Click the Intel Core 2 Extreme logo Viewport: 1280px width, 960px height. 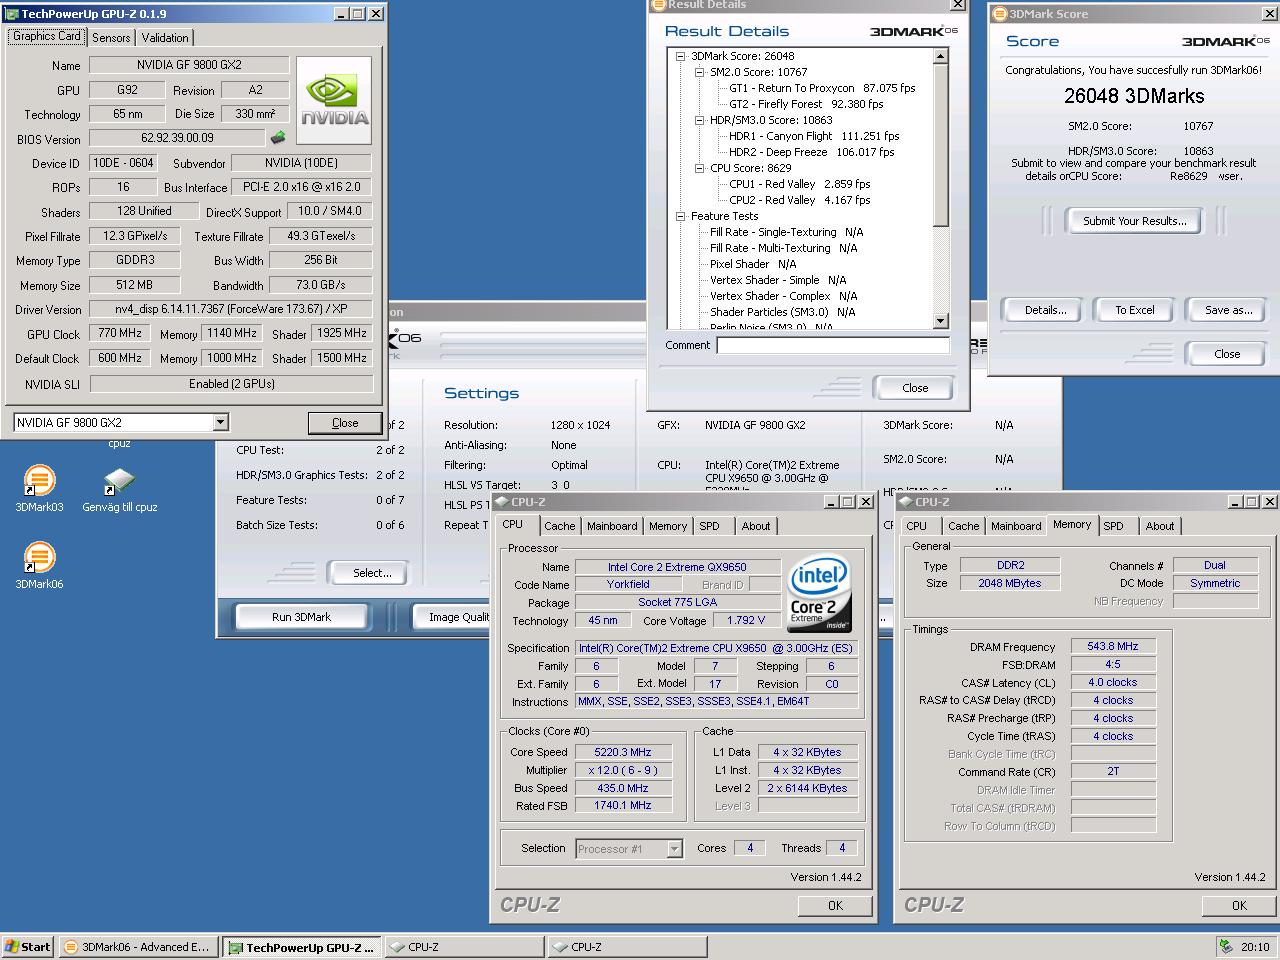(819, 593)
